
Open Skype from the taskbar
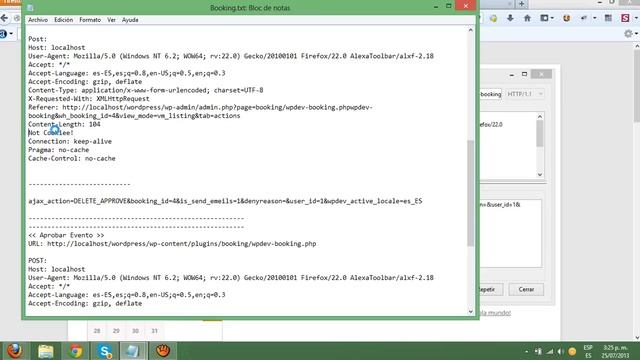click(104, 351)
